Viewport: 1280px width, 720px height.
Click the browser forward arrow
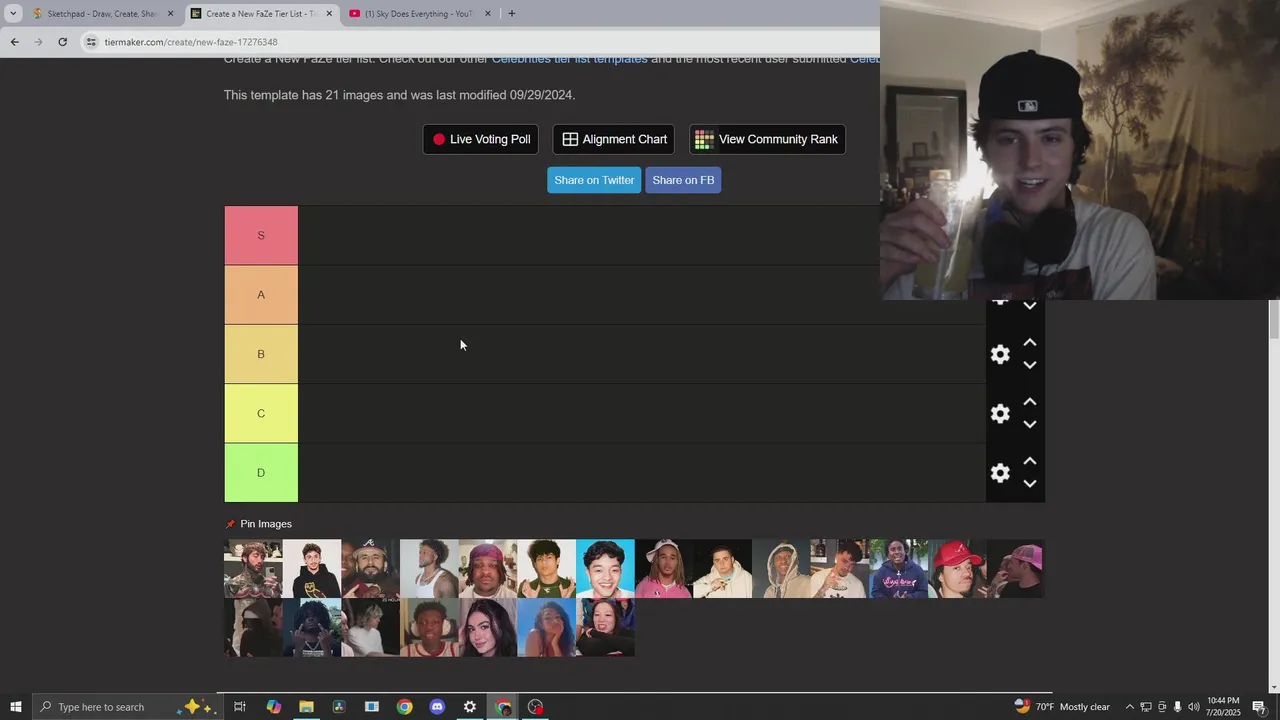pyautogui.click(x=38, y=42)
